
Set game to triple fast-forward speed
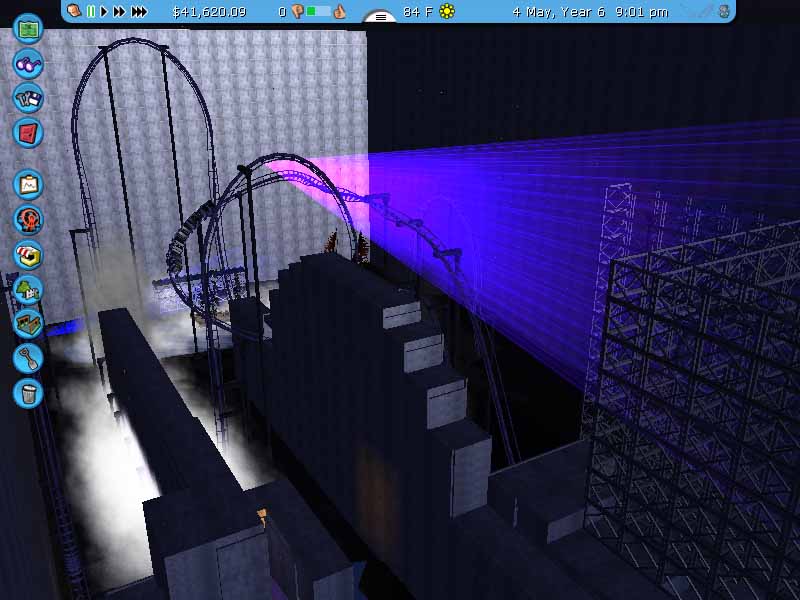[x=139, y=11]
